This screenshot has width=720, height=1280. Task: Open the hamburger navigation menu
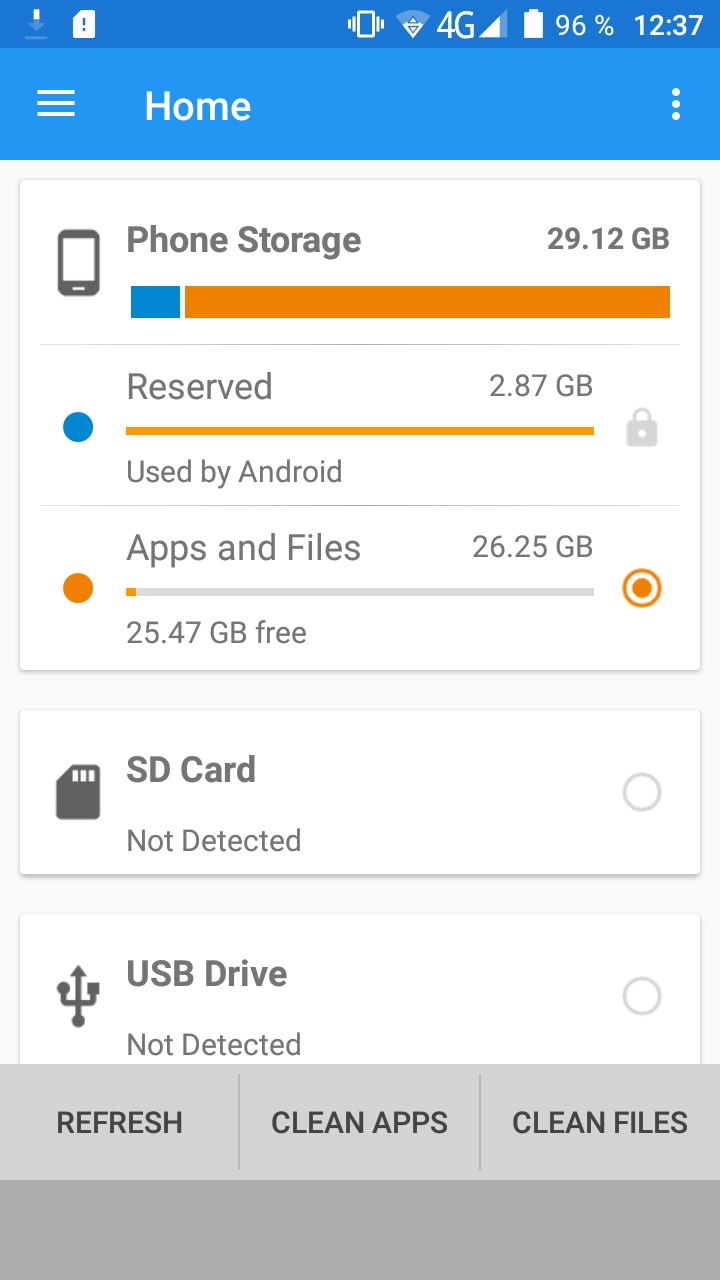(56, 104)
